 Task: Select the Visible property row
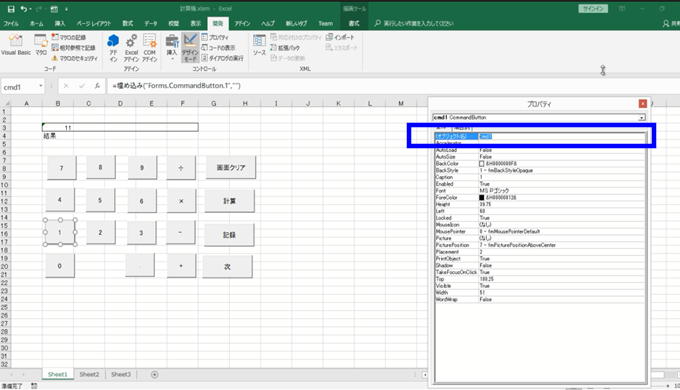click(x=540, y=286)
